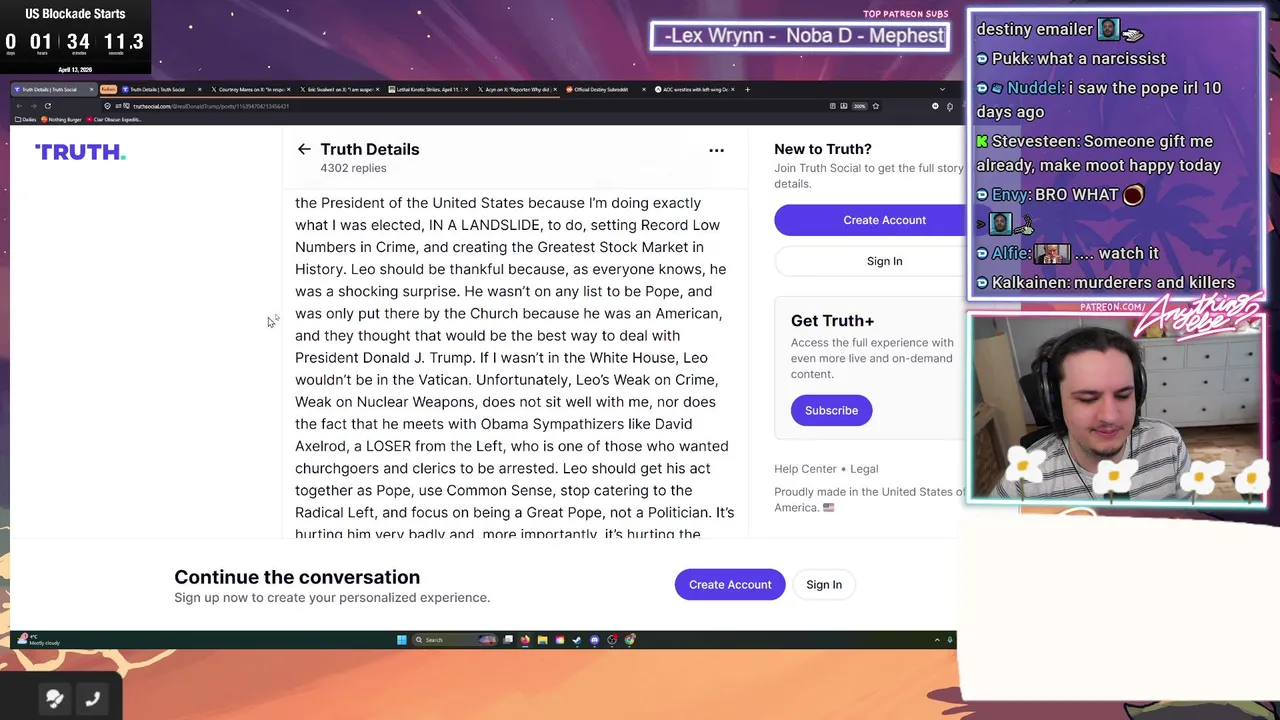This screenshot has width=1280, height=720.
Task: Switch to the Eric Swalwell on X tab
Action: click(x=340, y=89)
